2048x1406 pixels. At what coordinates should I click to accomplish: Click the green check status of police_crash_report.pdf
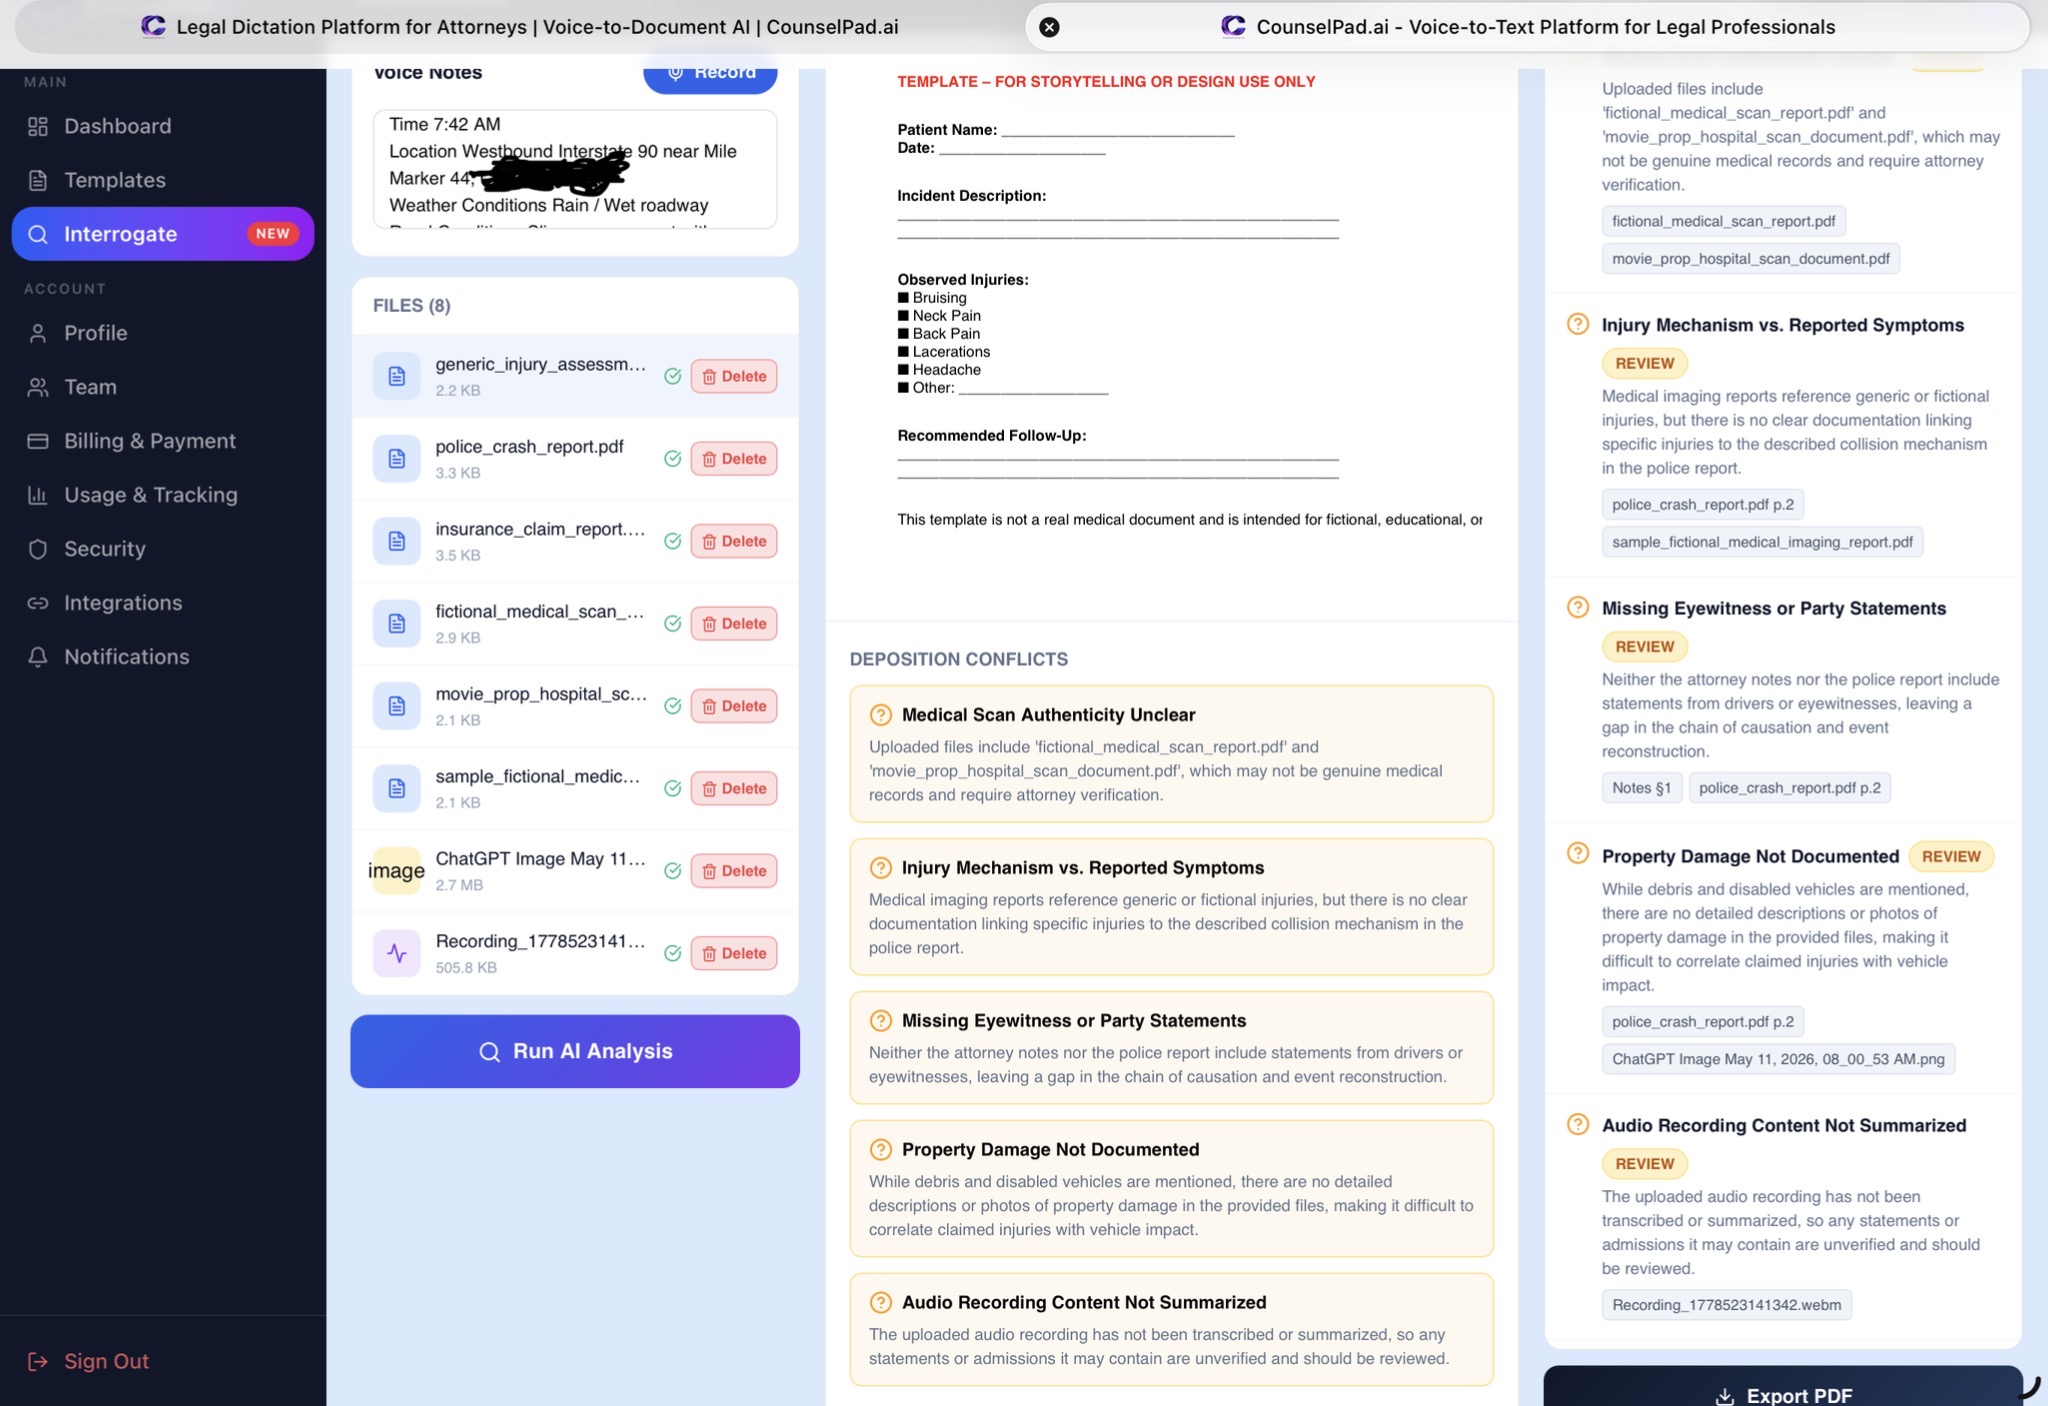pyautogui.click(x=673, y=459)
